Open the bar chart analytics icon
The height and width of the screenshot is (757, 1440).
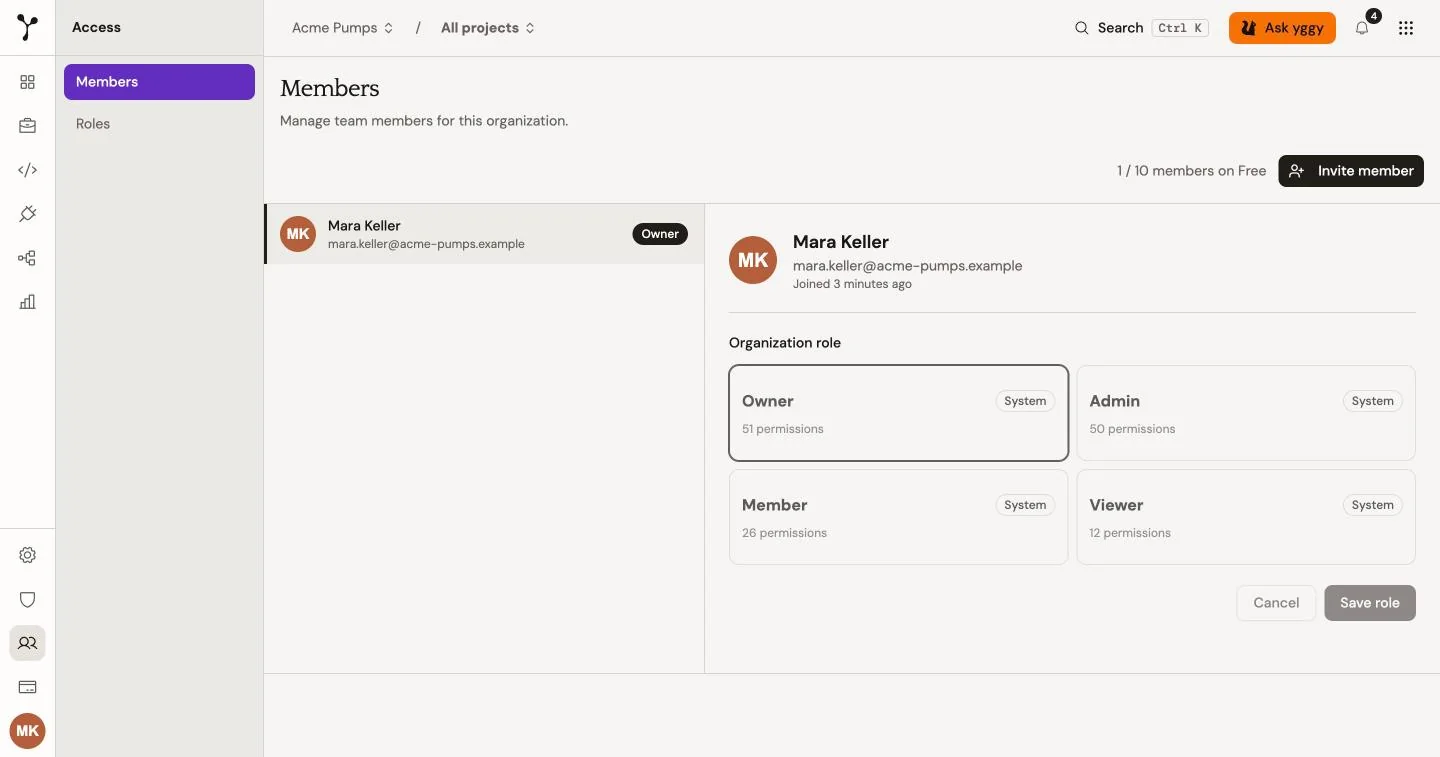pyautogui.click(x=27, y=302)
